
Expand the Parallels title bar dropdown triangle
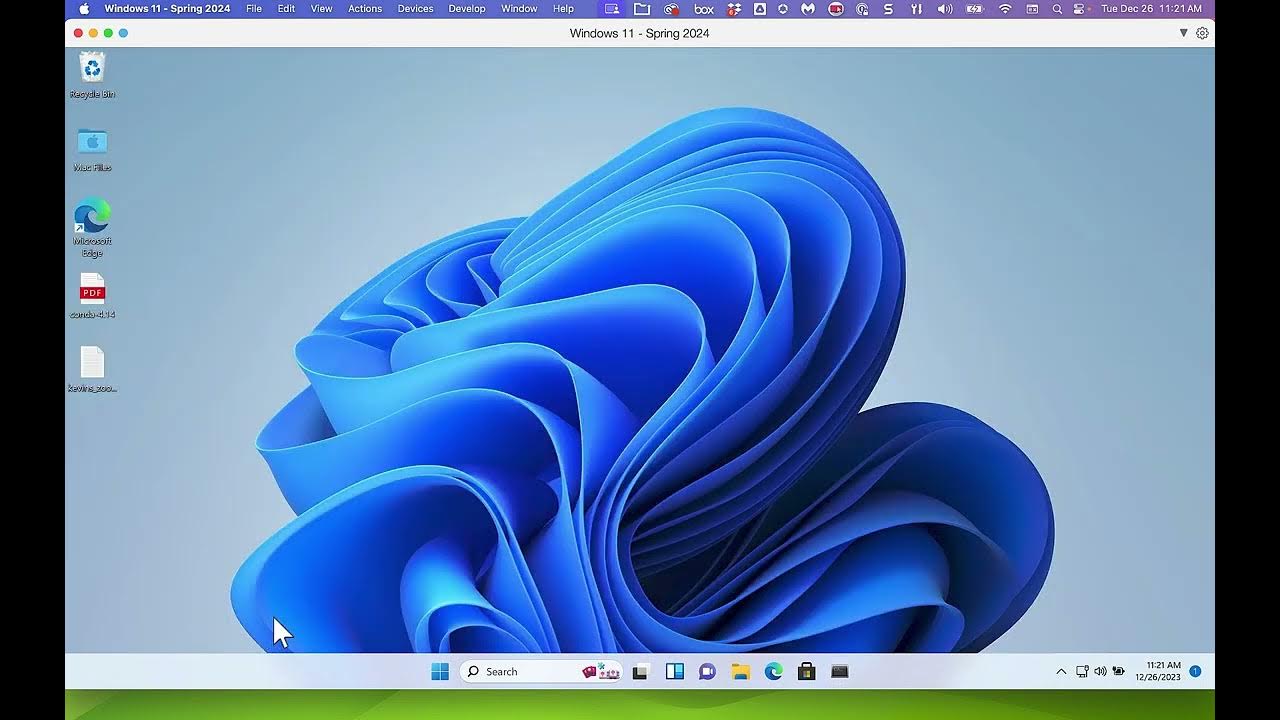[x=1184, y=33]
